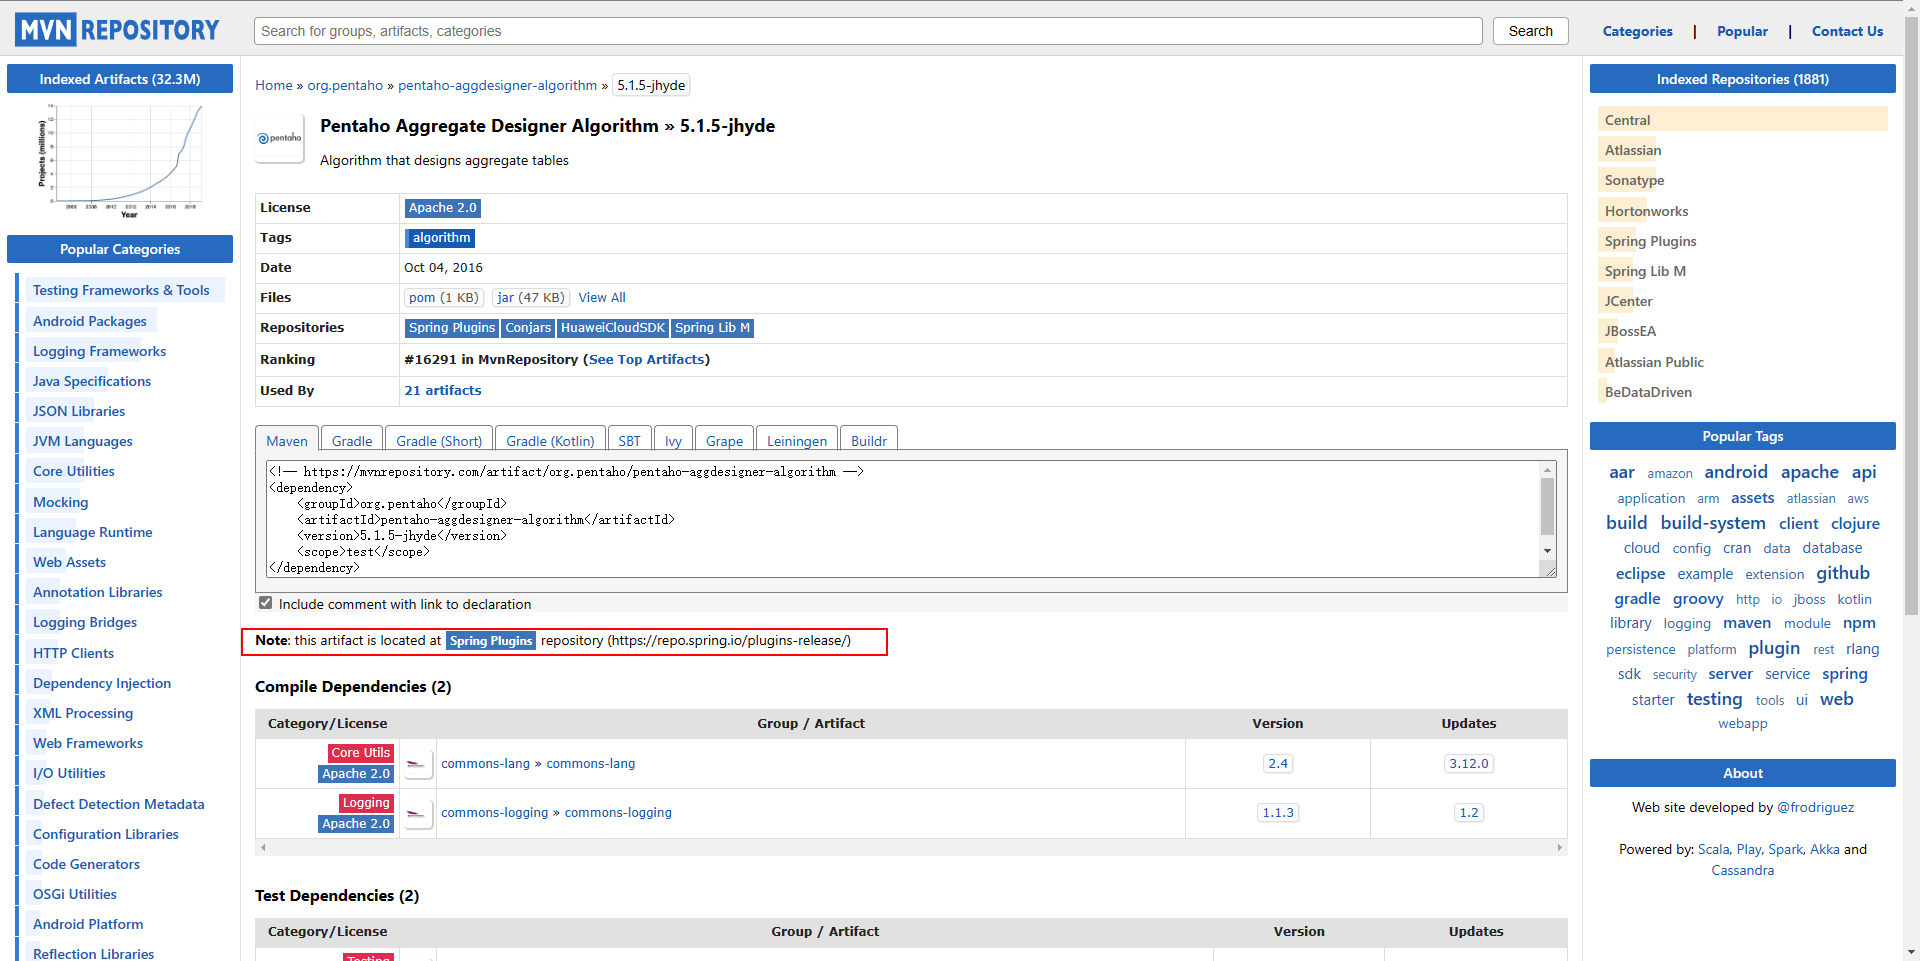Download the jar (47 KB) file
1920x961 pixels.
tap(531, 298)
